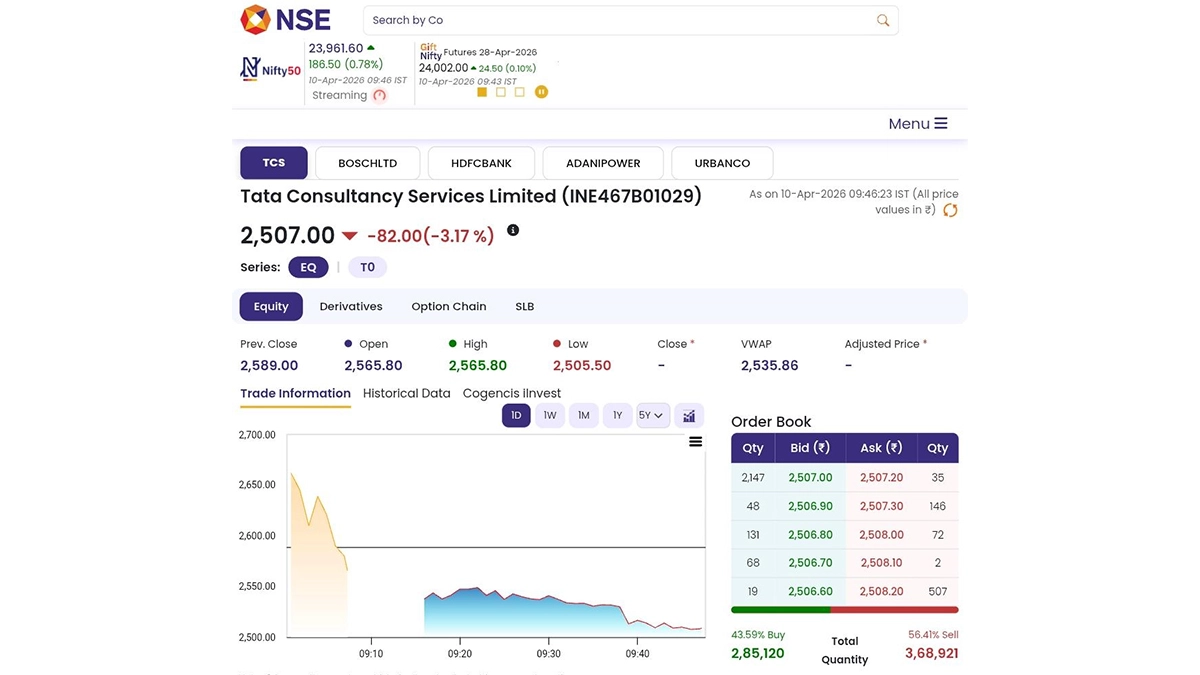Open the Historical Data tab

click(406, 394)
